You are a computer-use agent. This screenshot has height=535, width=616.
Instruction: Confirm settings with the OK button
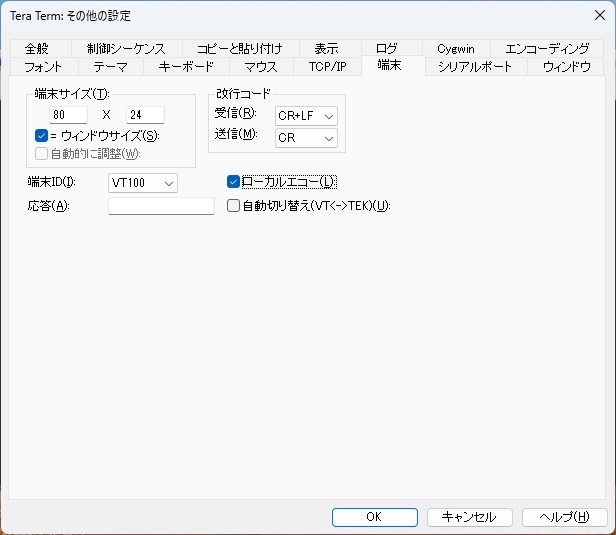[375, 517]
